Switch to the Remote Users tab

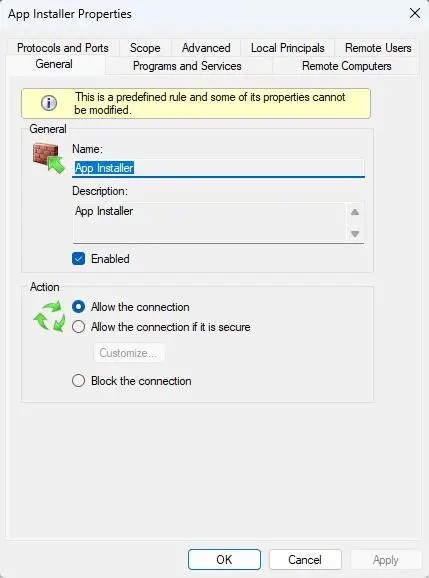[378, 48]
